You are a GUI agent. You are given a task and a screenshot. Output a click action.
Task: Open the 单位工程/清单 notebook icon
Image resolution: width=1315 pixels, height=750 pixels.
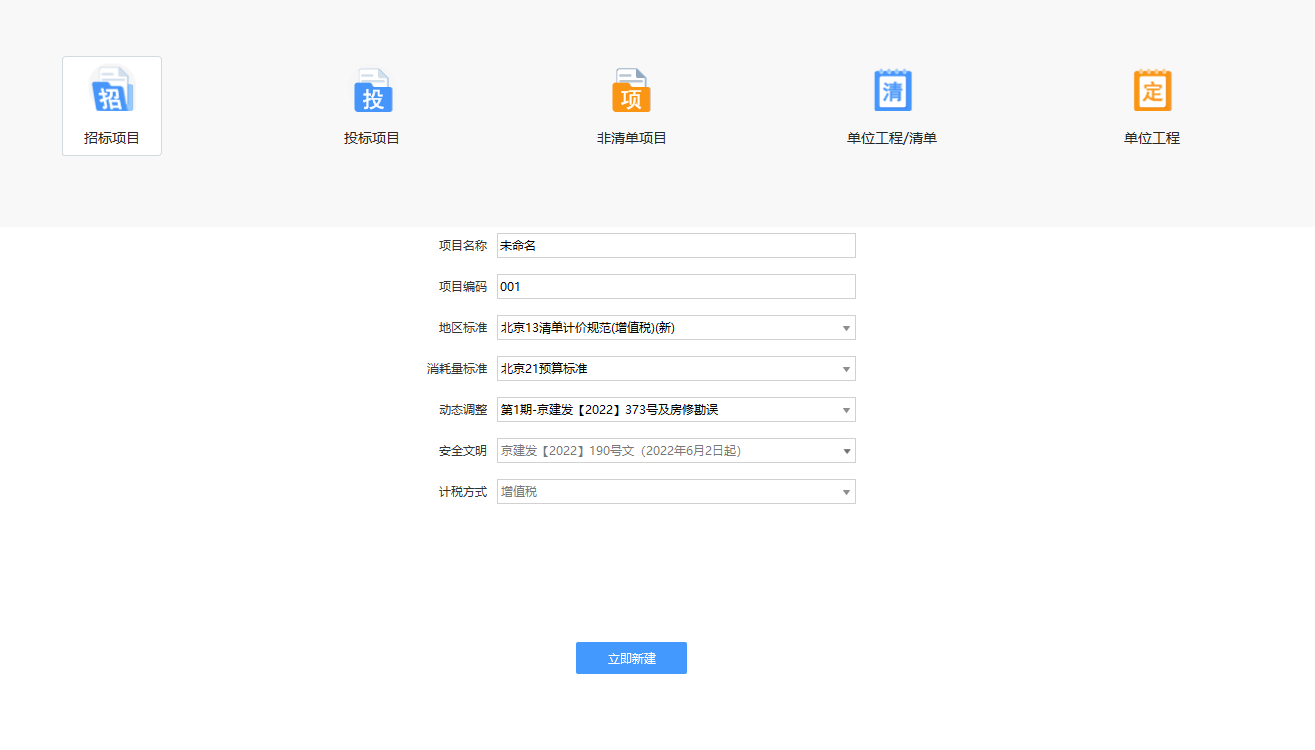[x=892, y=90]
